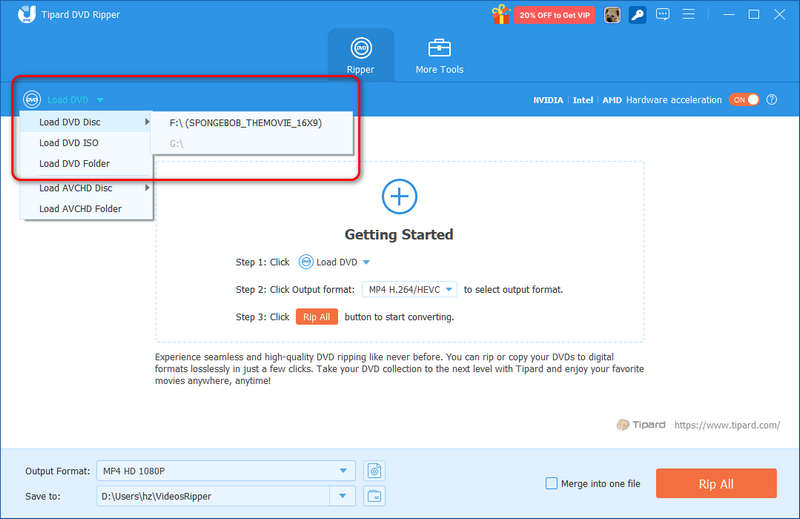Switch to the More Tools tab
The height and width of the screenshot is (519, 800).
(439, 55)
